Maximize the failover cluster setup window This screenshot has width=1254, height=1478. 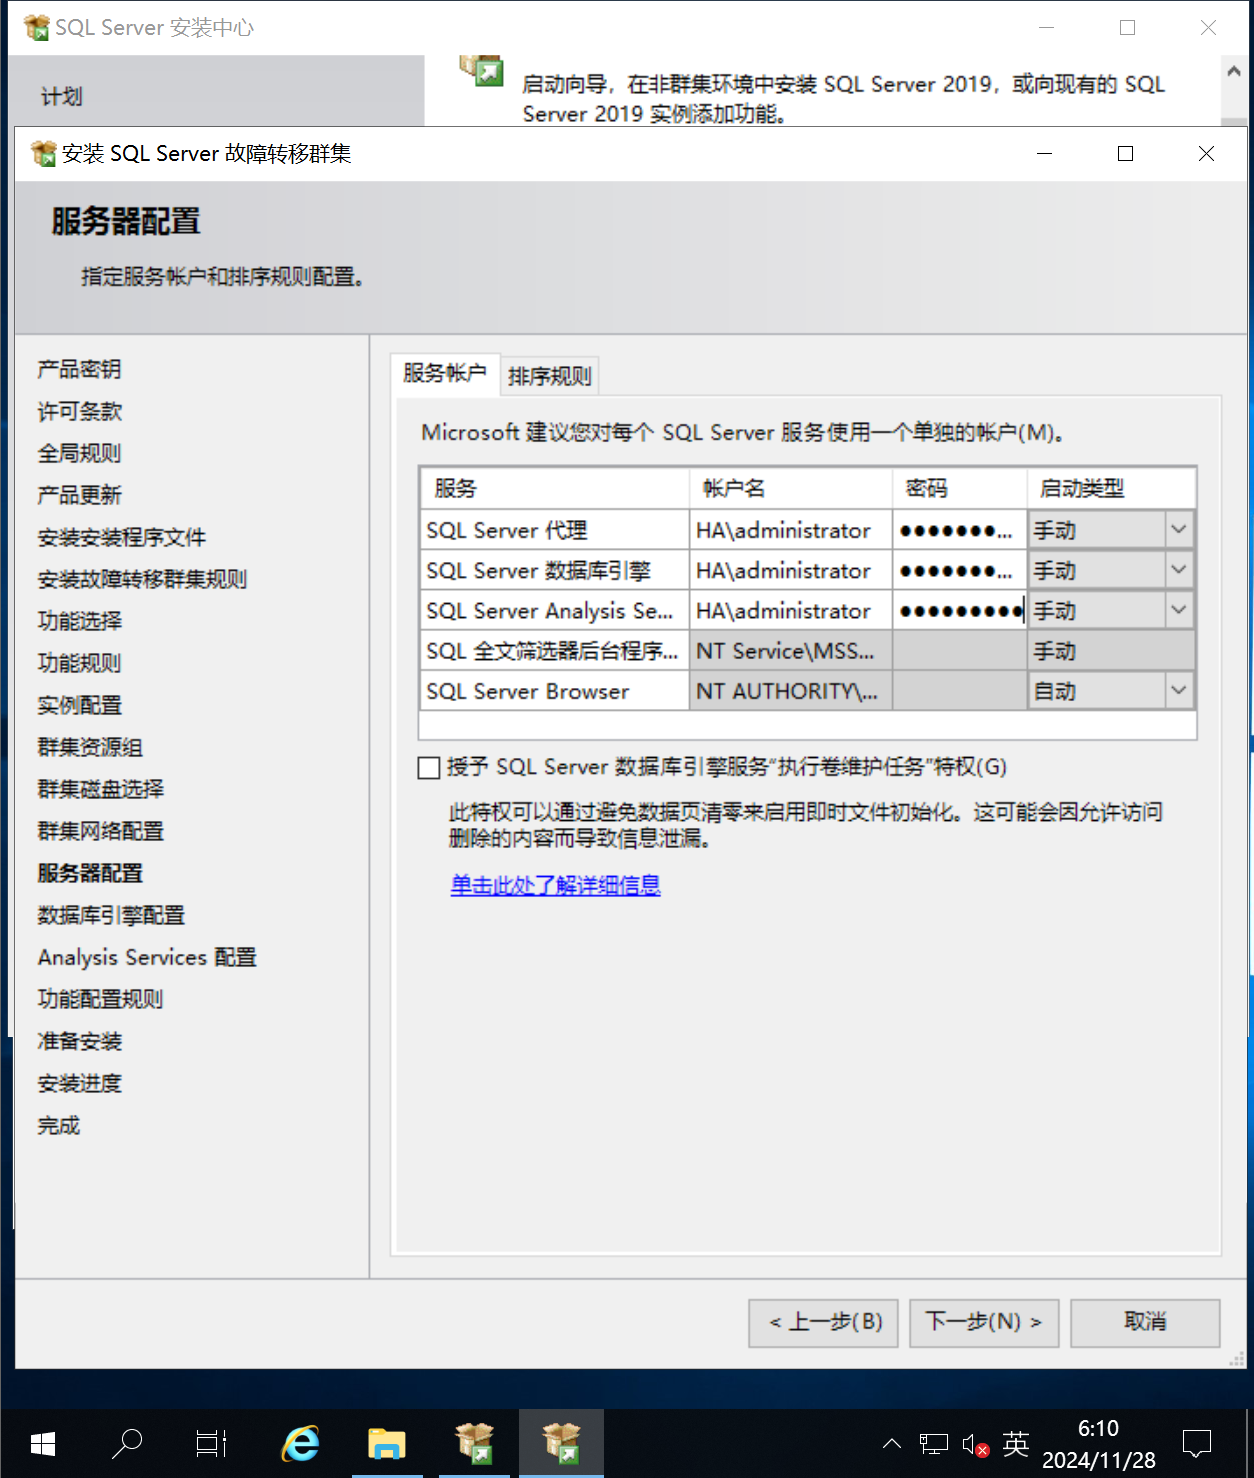tap(1125, 153)
